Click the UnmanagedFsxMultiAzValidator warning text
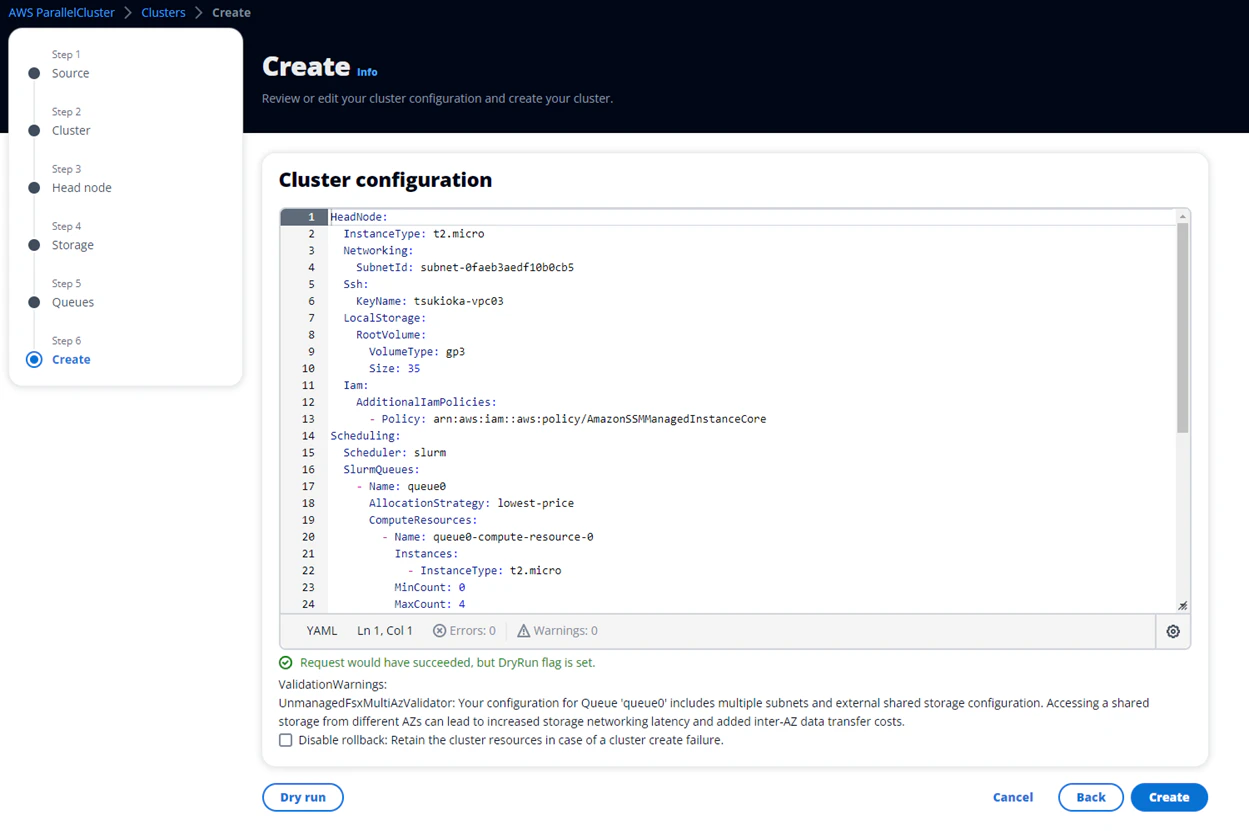 (713, 712)
